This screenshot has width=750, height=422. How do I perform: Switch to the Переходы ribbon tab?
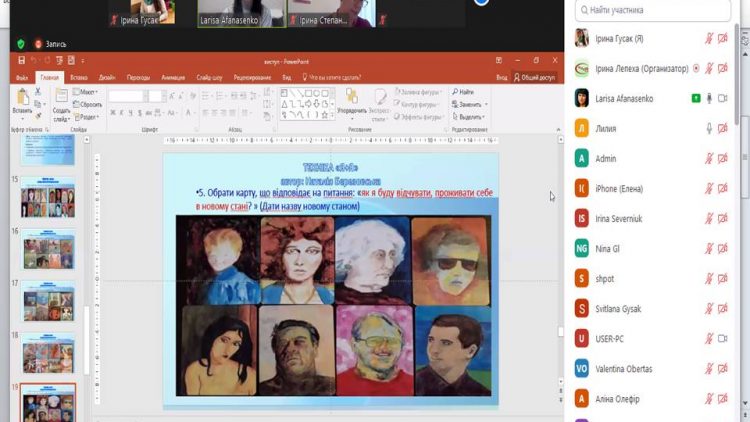coord(138,77)
